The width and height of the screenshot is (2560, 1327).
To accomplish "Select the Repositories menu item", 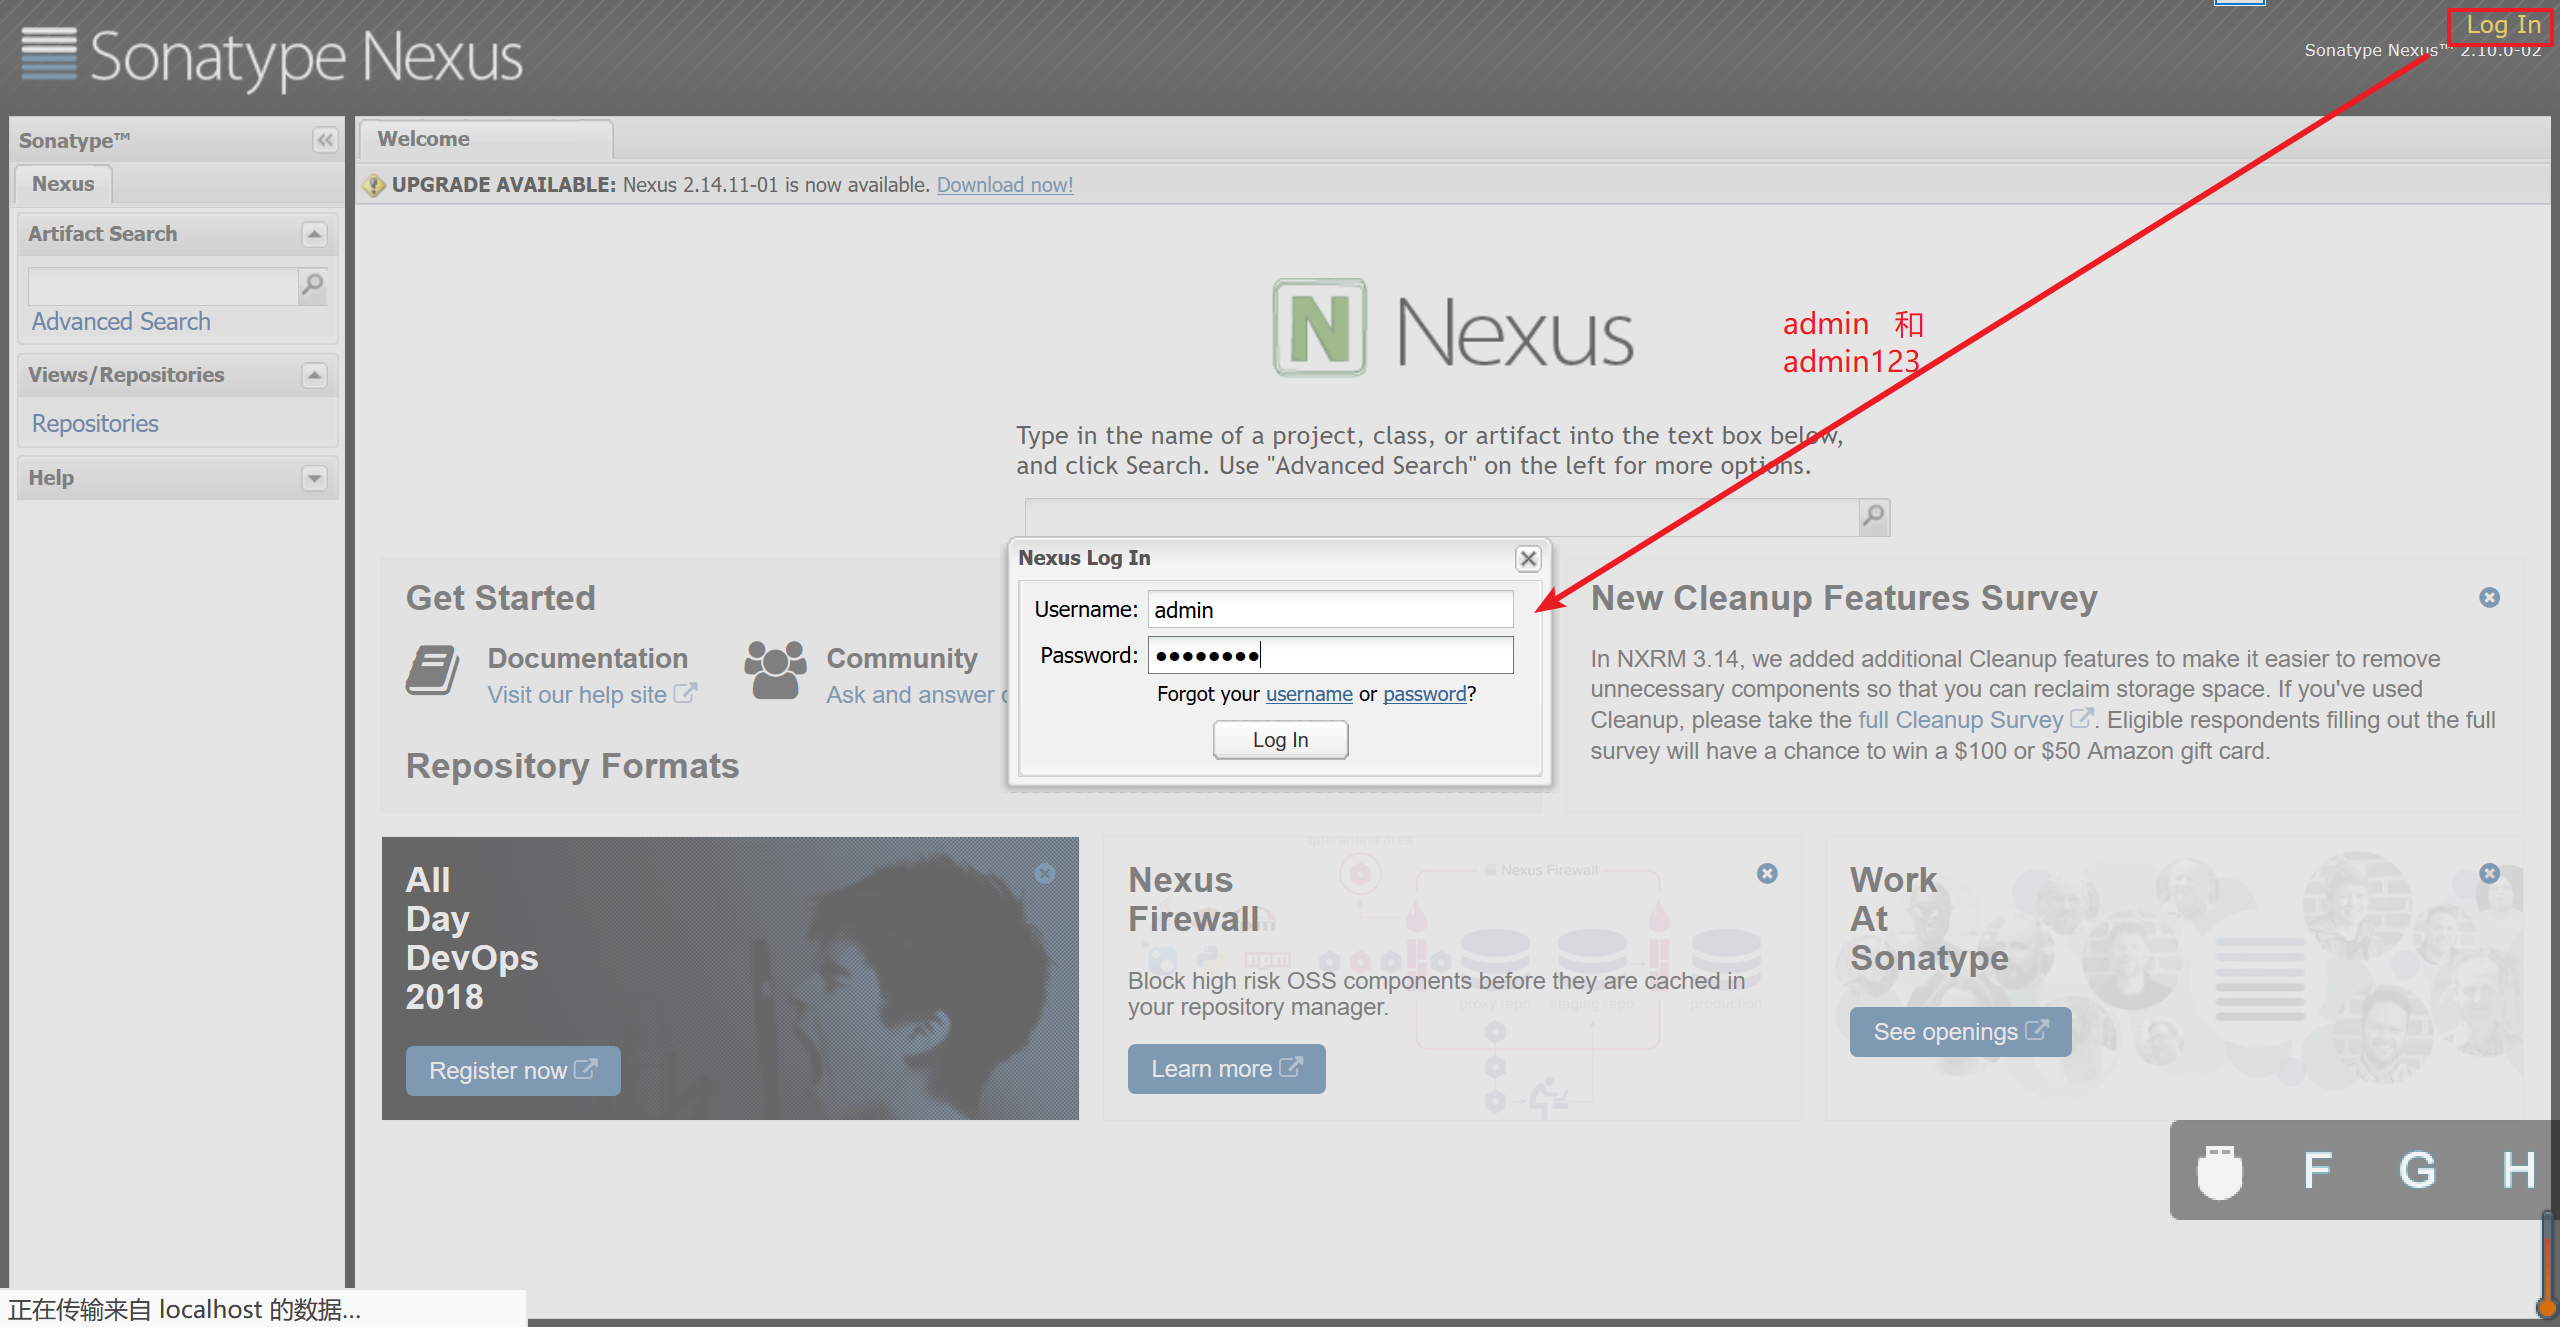I will point(95,421).
